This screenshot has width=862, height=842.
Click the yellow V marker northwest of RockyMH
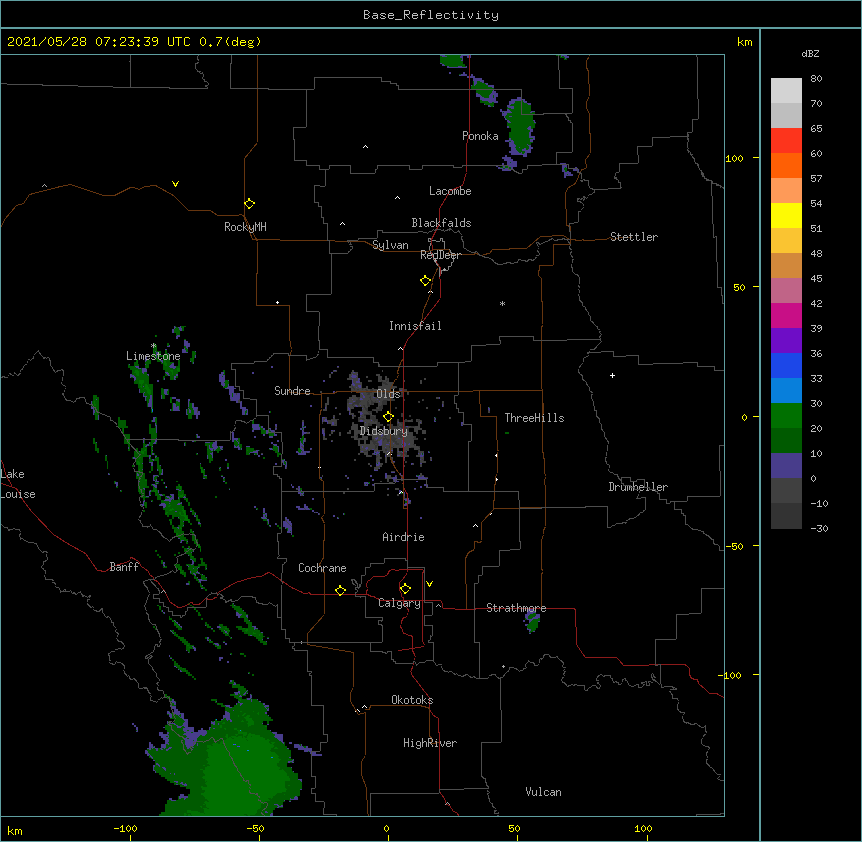175,184
